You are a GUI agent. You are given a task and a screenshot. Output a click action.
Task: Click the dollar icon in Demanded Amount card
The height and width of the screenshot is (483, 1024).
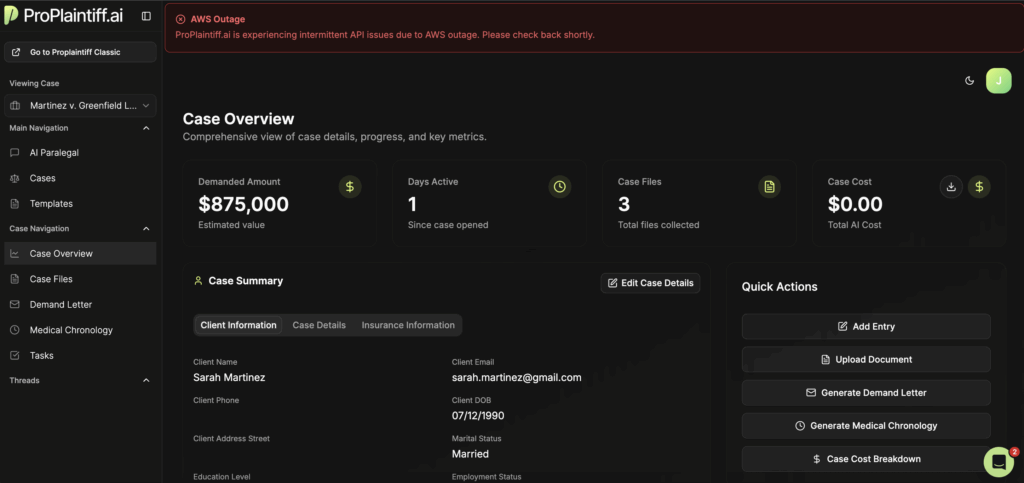click(350, 186)
